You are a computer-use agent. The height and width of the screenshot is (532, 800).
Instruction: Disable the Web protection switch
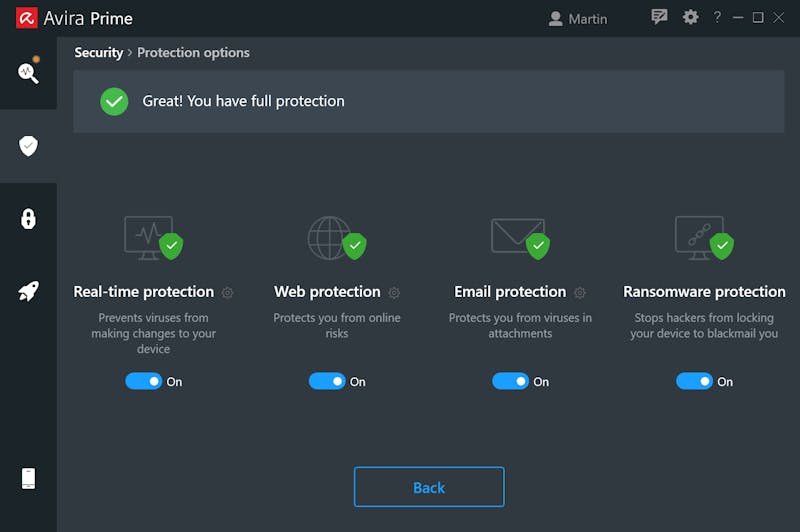coord(327,381)
